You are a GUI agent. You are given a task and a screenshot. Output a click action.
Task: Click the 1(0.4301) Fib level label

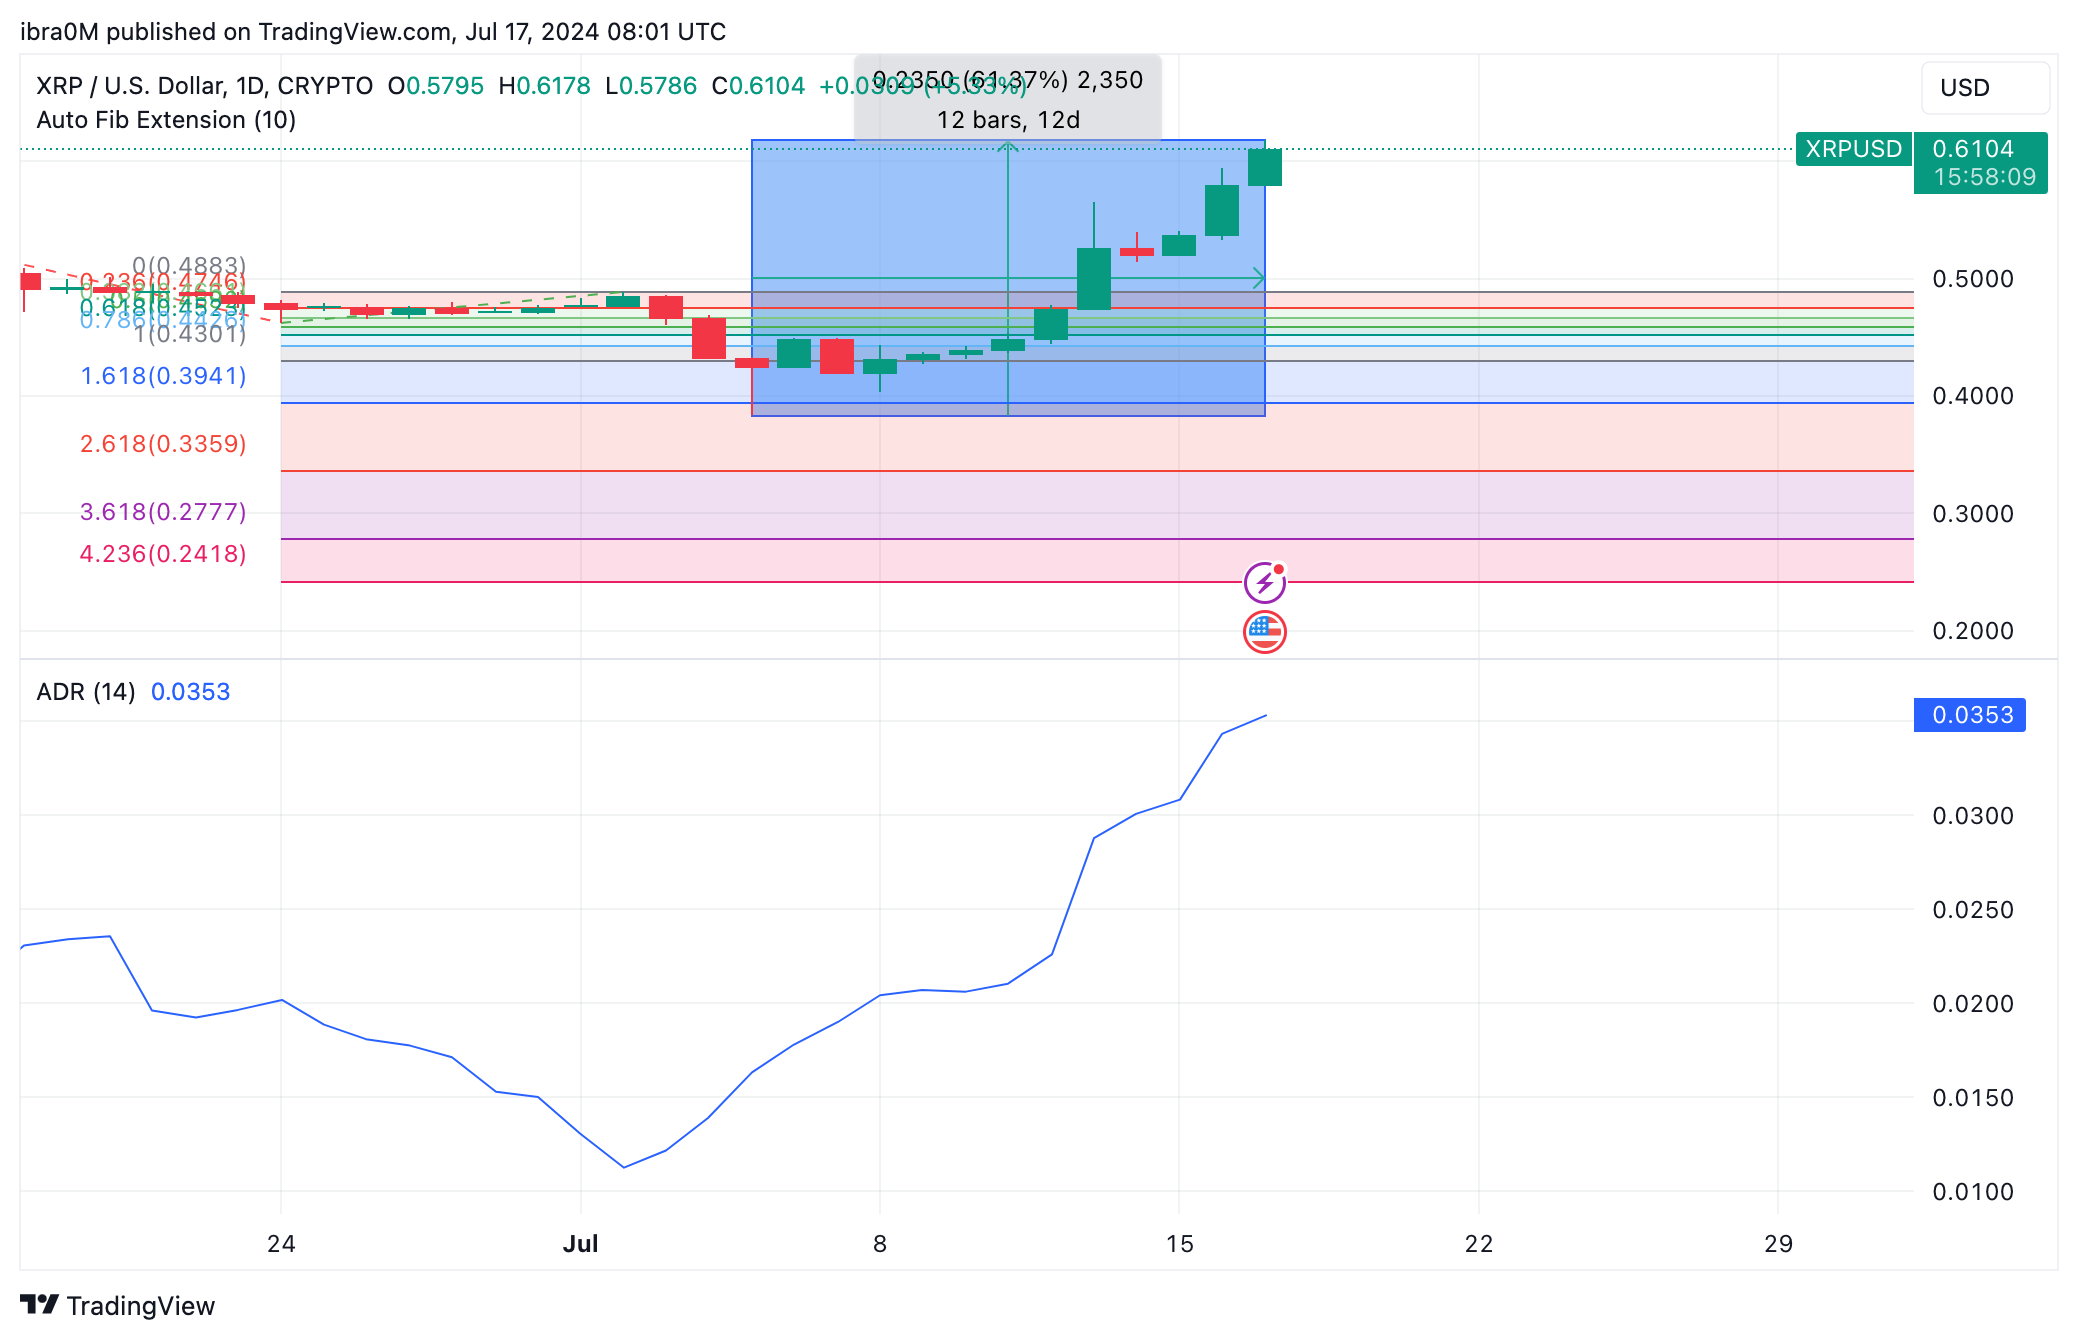[x=190, y=334]
